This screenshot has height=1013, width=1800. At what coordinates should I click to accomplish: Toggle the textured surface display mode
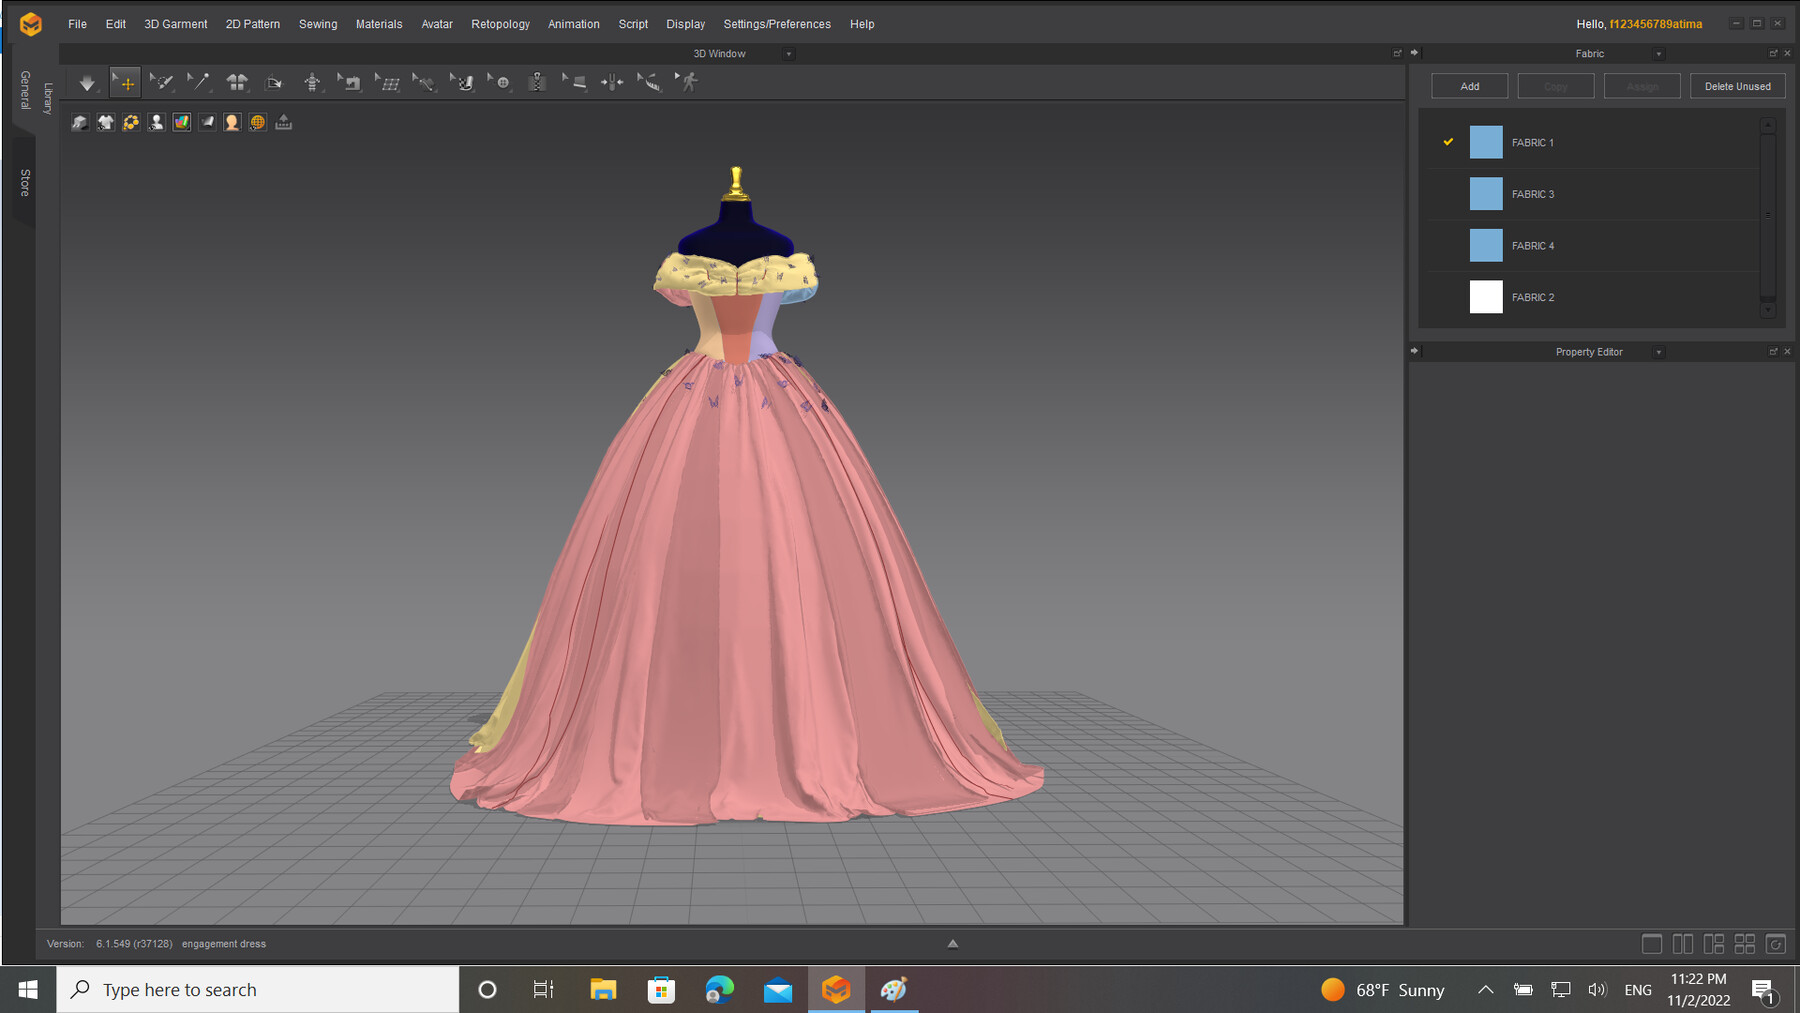click(x=207, y=122)
